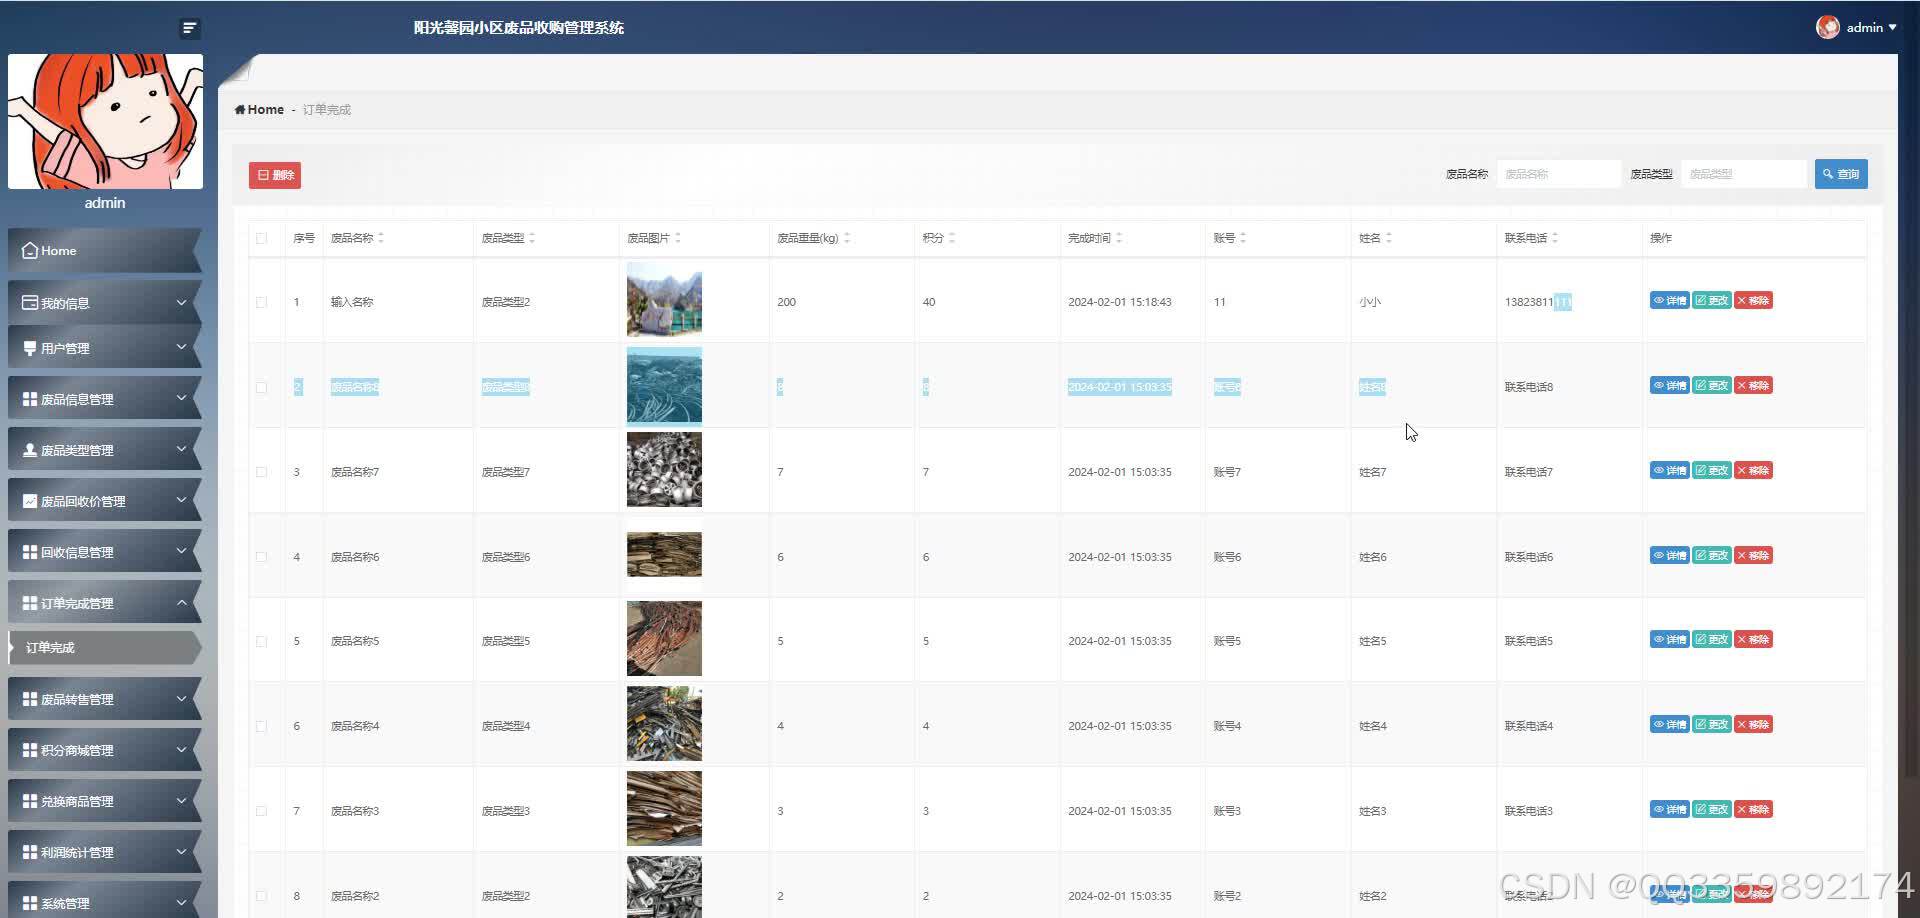
Task: Open the blue wires thumbnail in row 2
Action: point(664,385)
